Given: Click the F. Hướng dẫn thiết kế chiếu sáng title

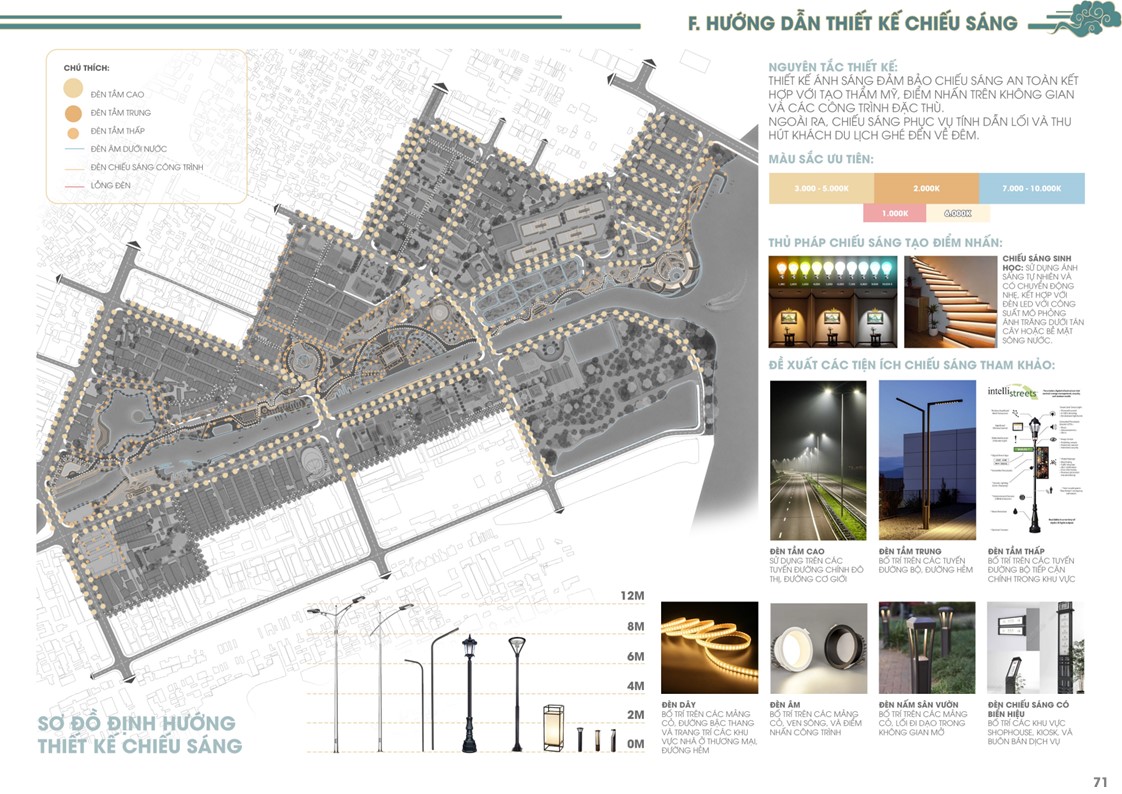Looking at the screenshot, I should [x=852, y=23].
